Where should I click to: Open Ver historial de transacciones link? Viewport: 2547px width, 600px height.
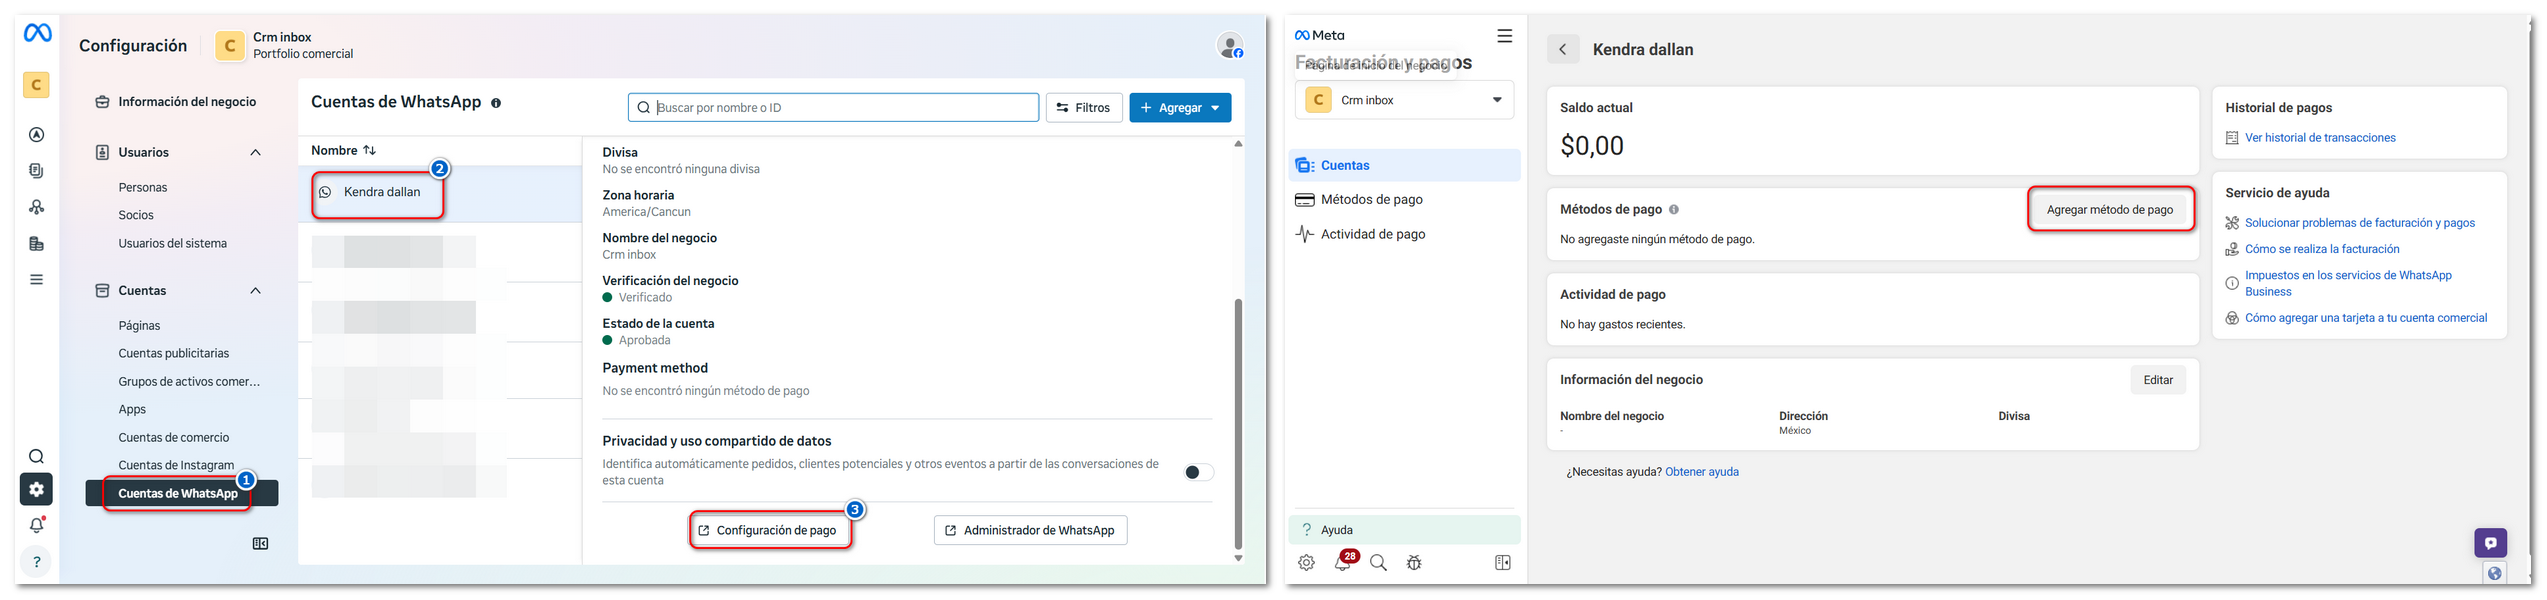coord(2319,138)
